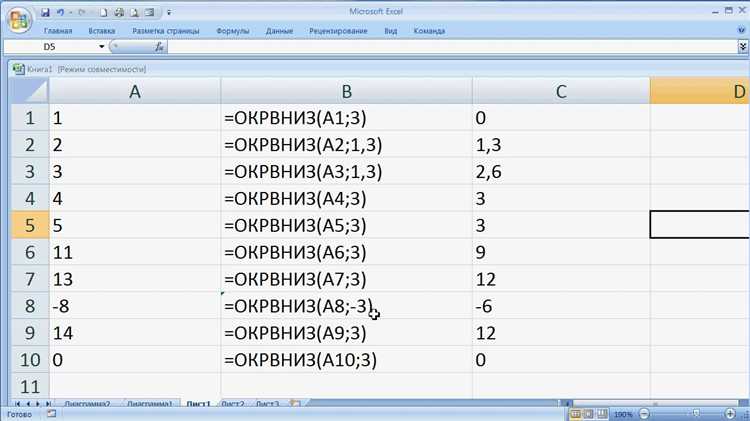750x421 pixels.
Task: Switch to the Лист2 sheet tab
Action: [233, 404]
